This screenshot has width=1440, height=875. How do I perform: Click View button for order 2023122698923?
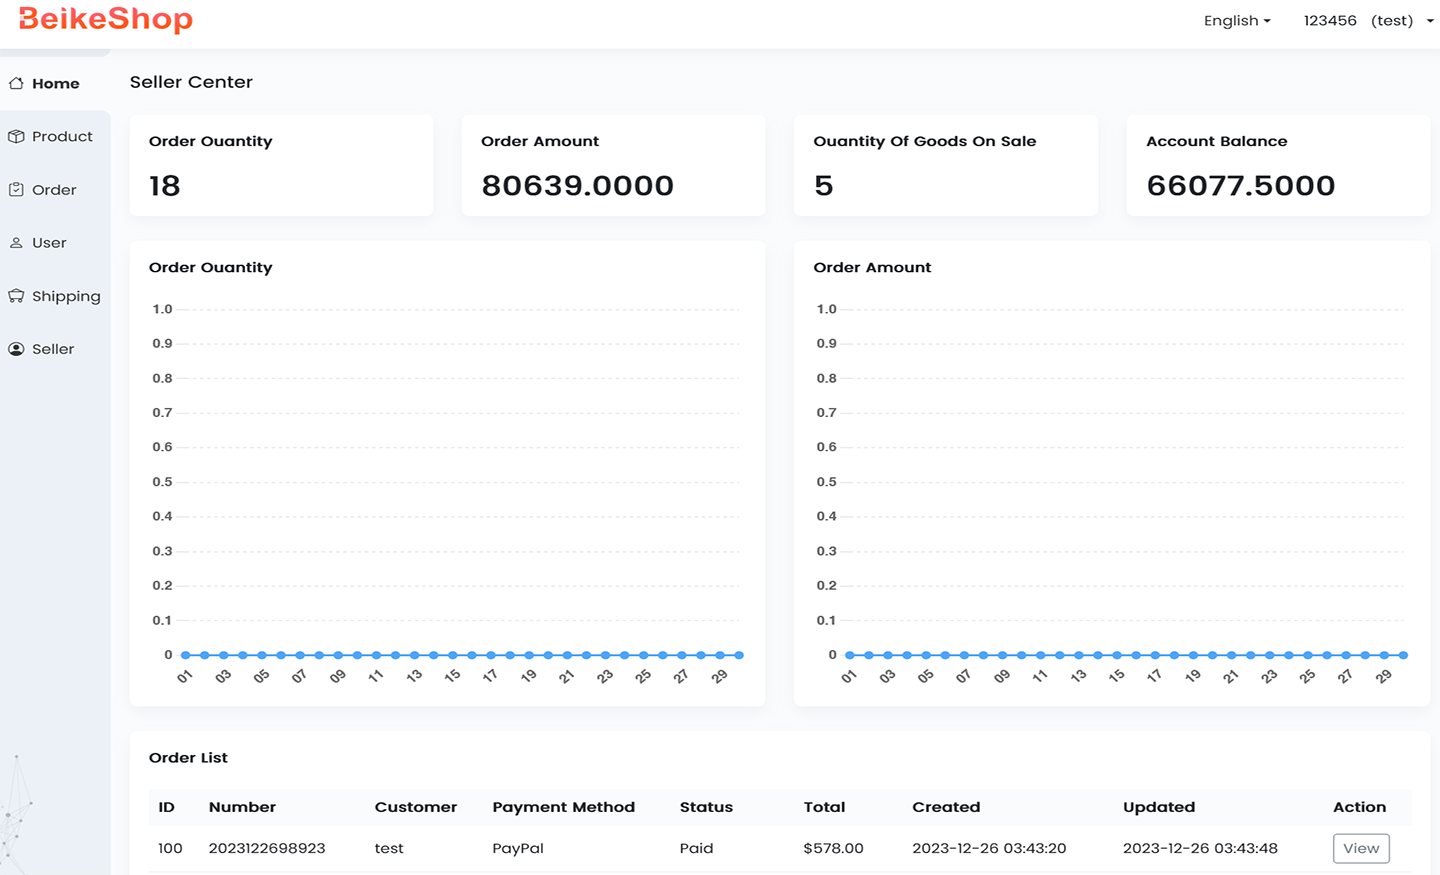click(1361, 848)
